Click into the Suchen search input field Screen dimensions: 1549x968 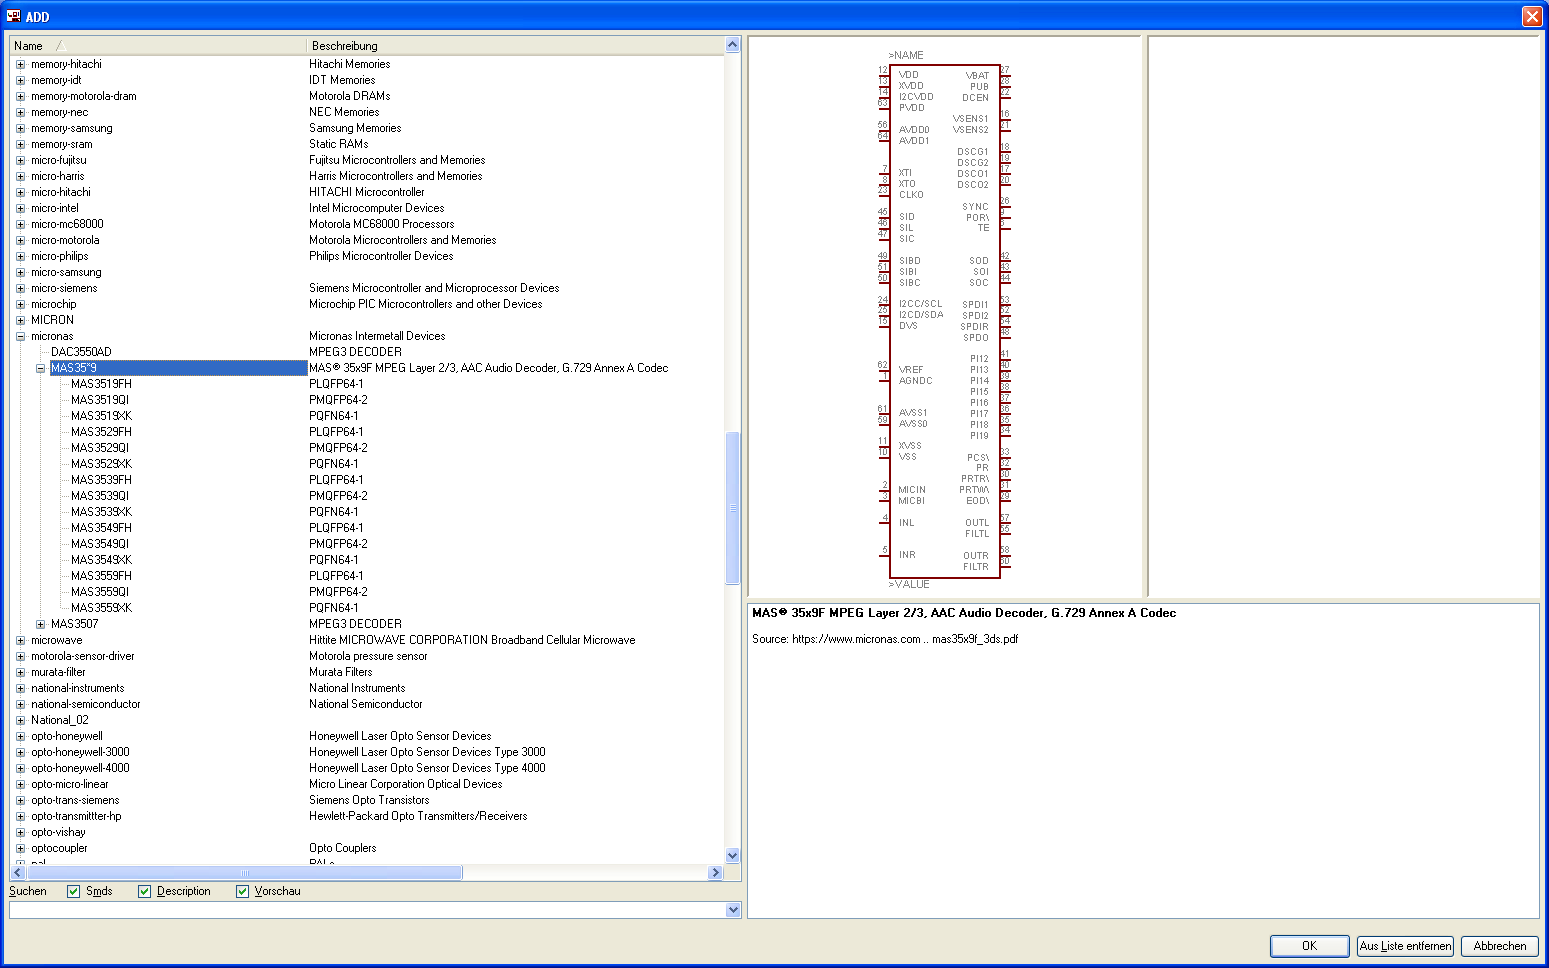(367, 910)
